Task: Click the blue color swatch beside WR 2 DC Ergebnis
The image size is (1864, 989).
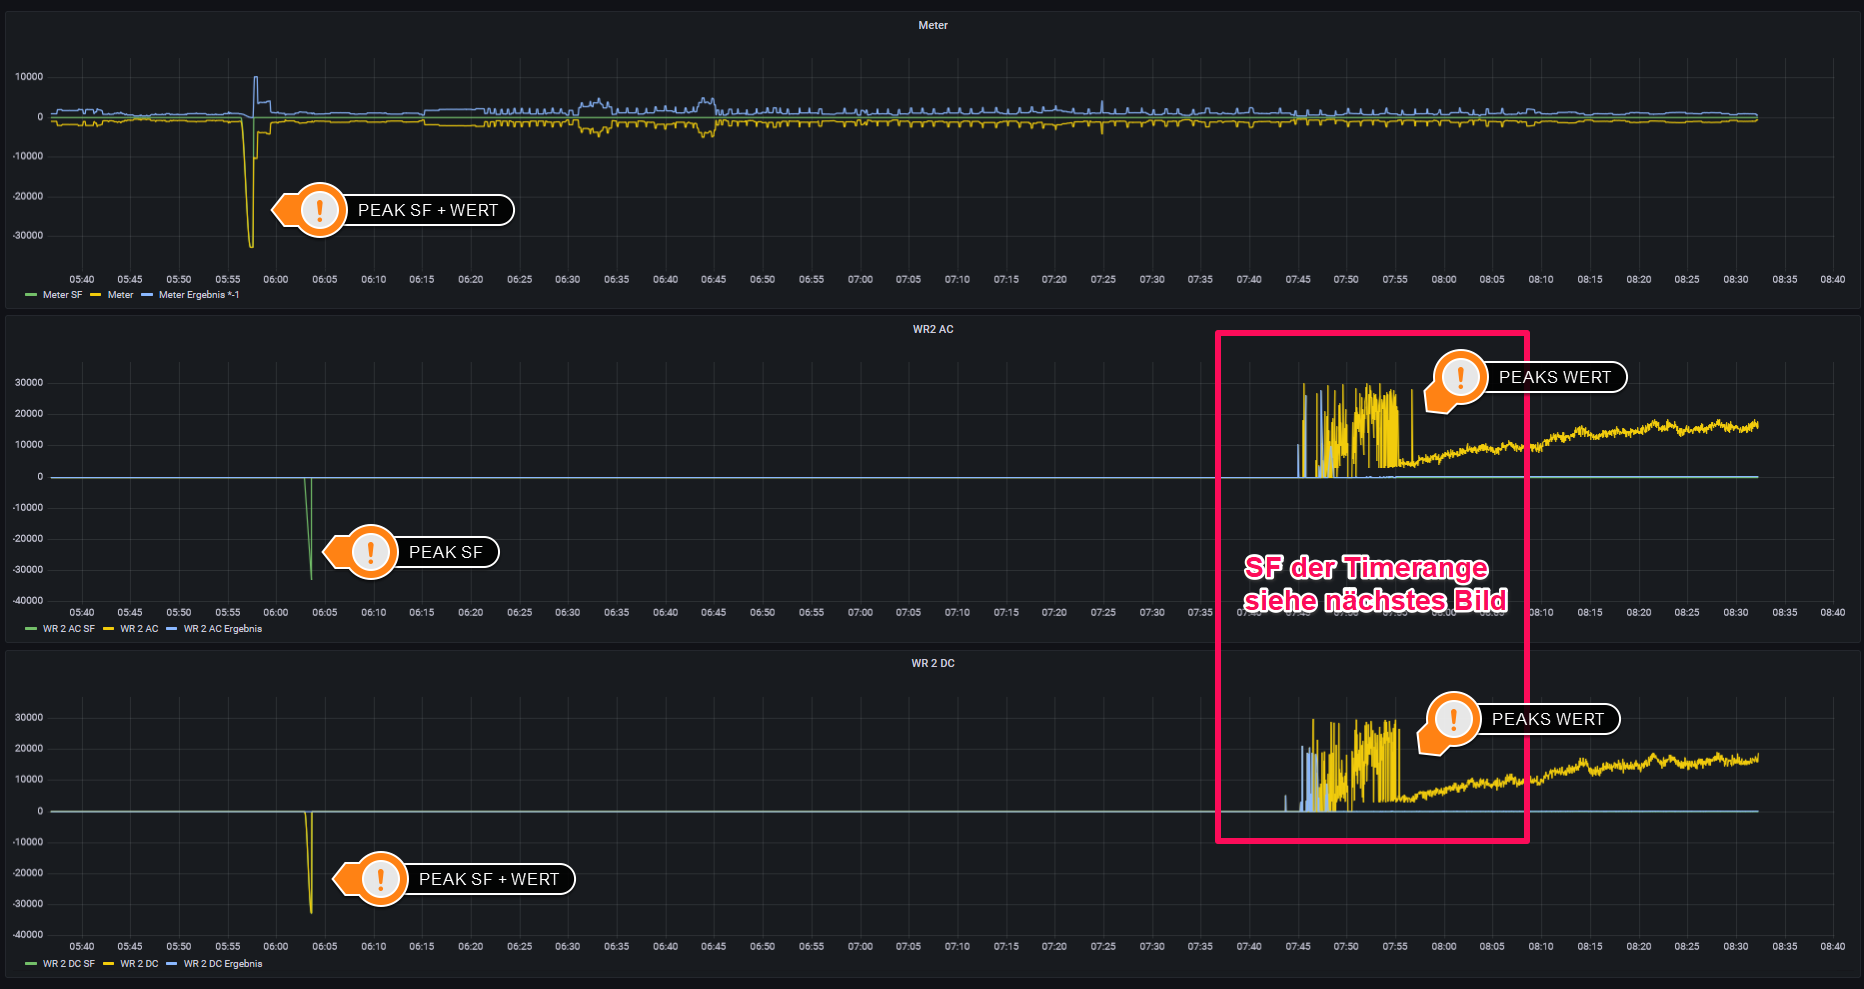Action: pyautogui.click(x=172, y=964)
